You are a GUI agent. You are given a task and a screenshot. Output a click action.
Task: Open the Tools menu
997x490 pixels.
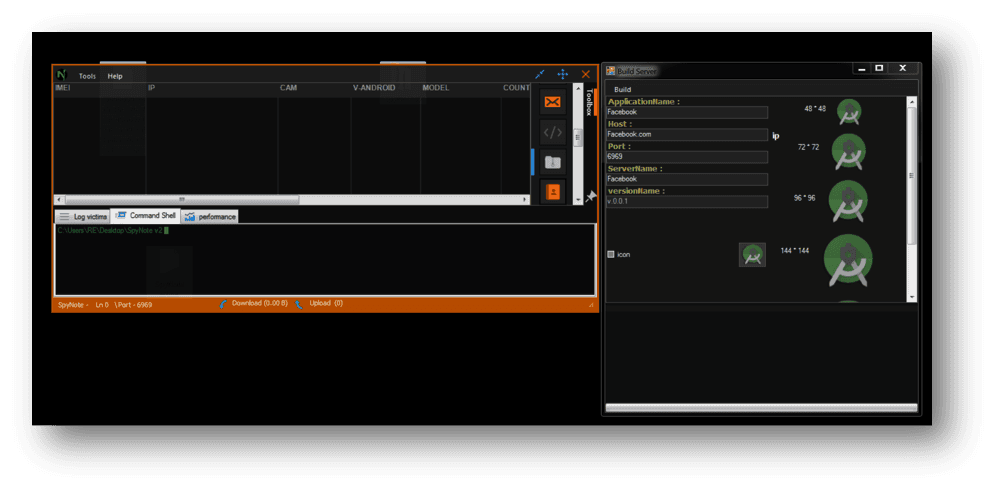[88, 76]
